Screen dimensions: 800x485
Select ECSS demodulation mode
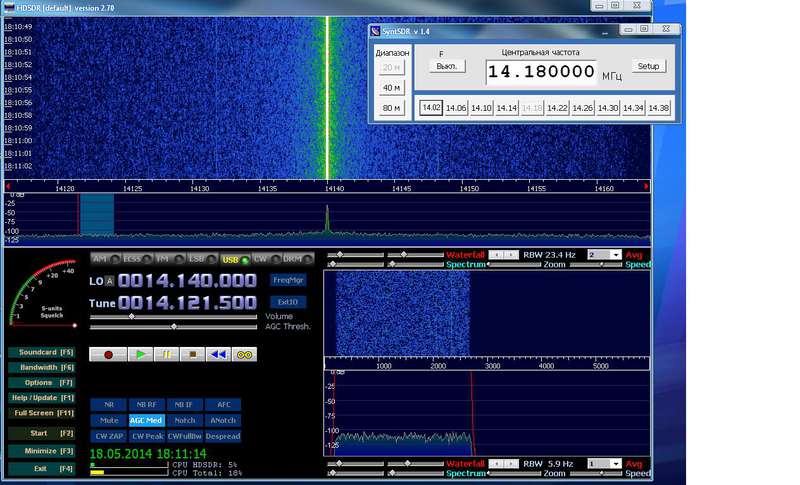pos(138,259)
